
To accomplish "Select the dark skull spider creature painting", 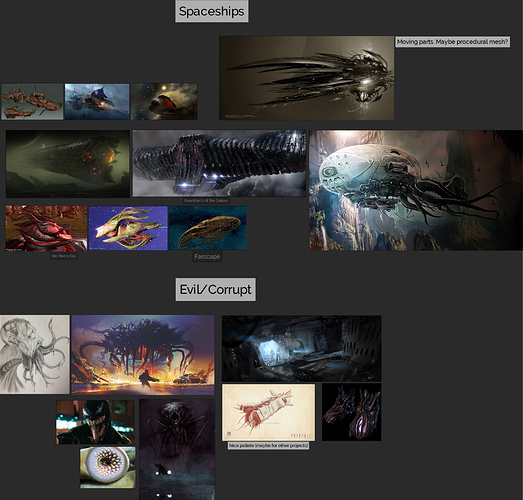I will coord(177,449).
